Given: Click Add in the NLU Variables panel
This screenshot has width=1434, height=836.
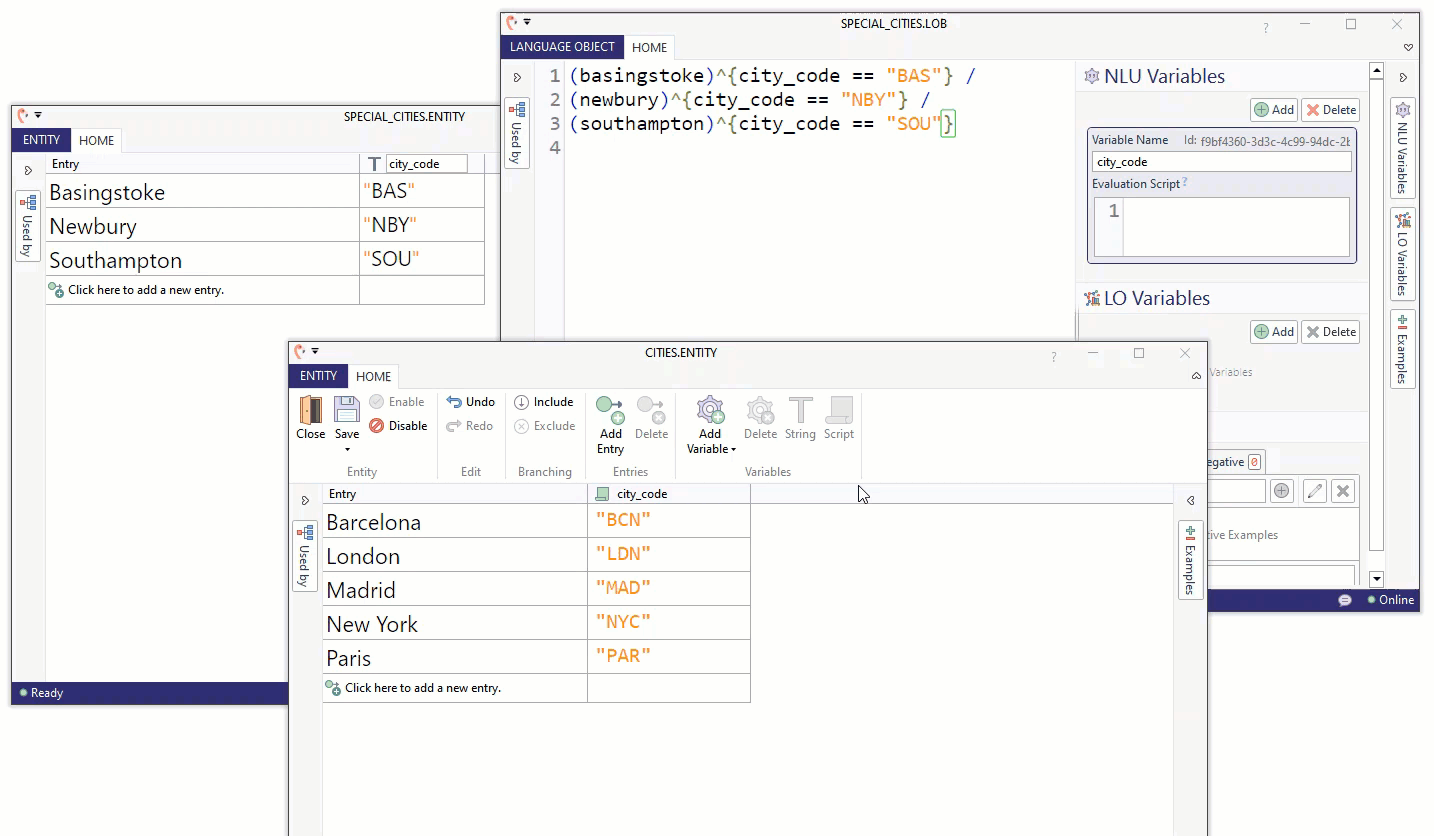Looking at the screenshot, I should click(x=1273, y=109).
